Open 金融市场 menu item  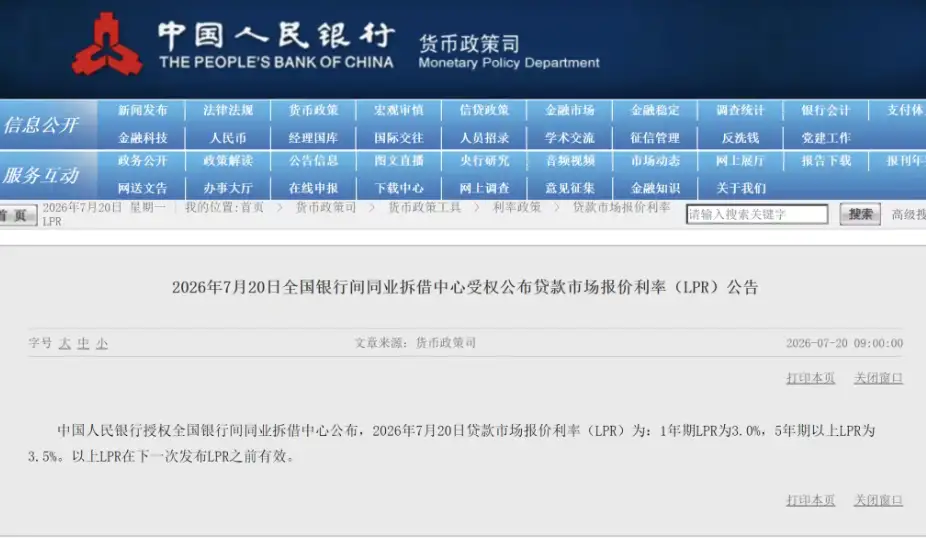[569, 110]
